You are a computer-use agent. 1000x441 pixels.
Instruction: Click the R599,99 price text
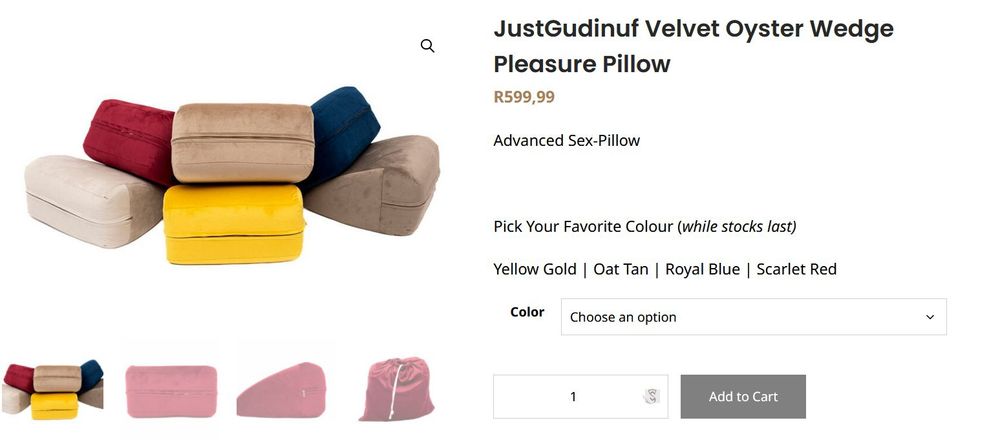[524, 97]
